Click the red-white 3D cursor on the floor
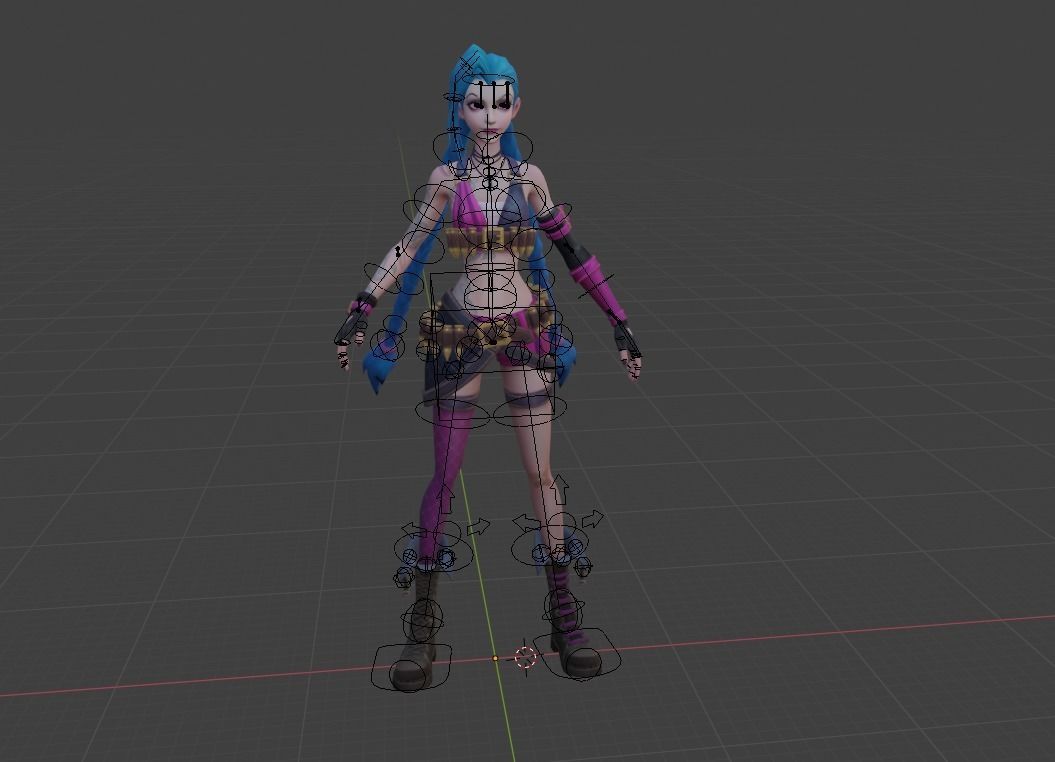 pyautogui.click(x=525, y=656)
